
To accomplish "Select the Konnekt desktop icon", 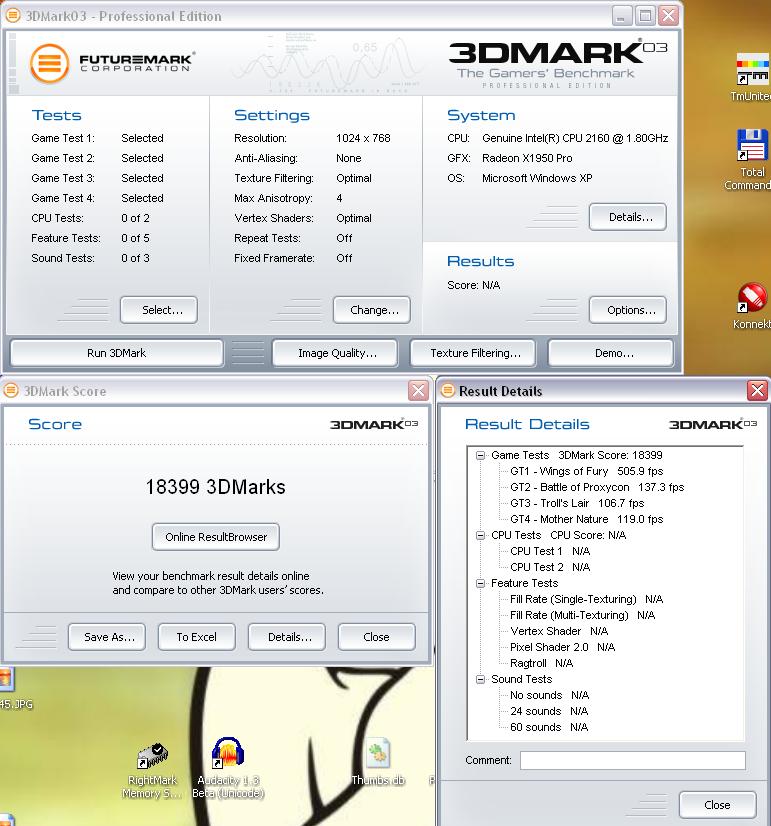I will (x=753, y=306).
